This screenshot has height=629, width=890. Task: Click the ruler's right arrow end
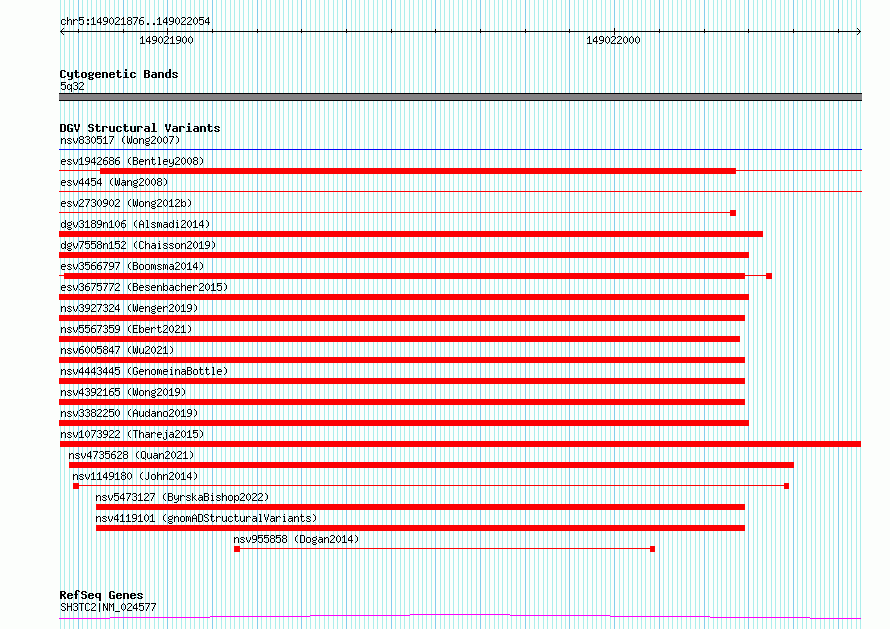858,31
